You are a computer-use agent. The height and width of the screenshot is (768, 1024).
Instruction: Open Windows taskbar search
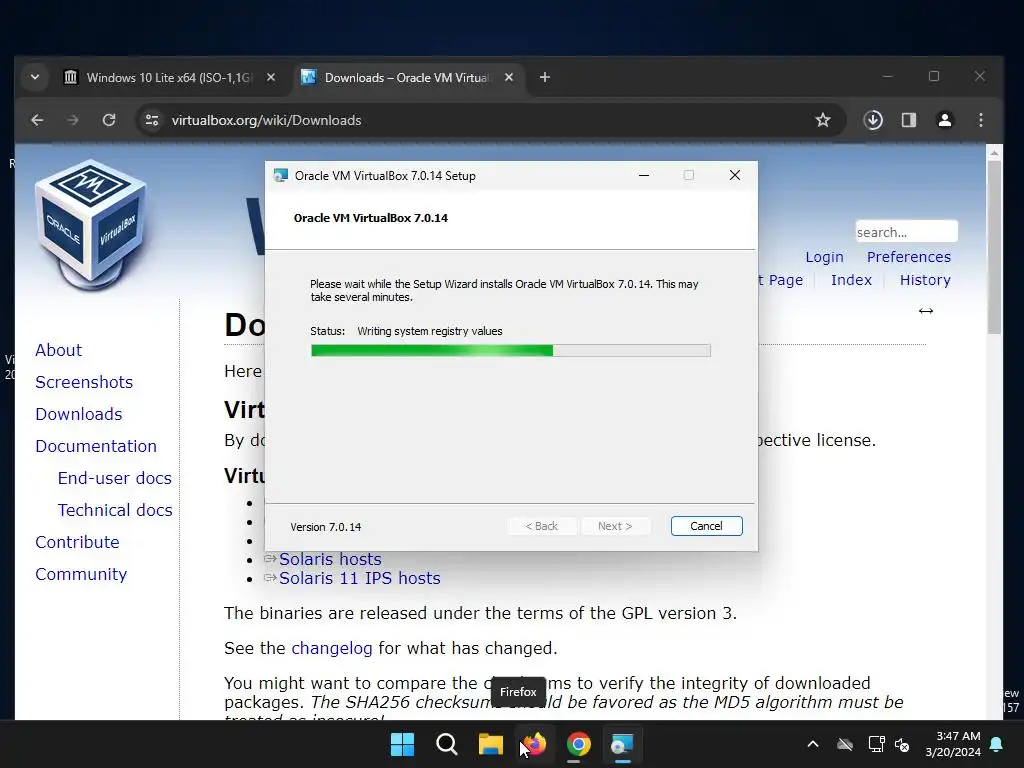coord(447,744)
